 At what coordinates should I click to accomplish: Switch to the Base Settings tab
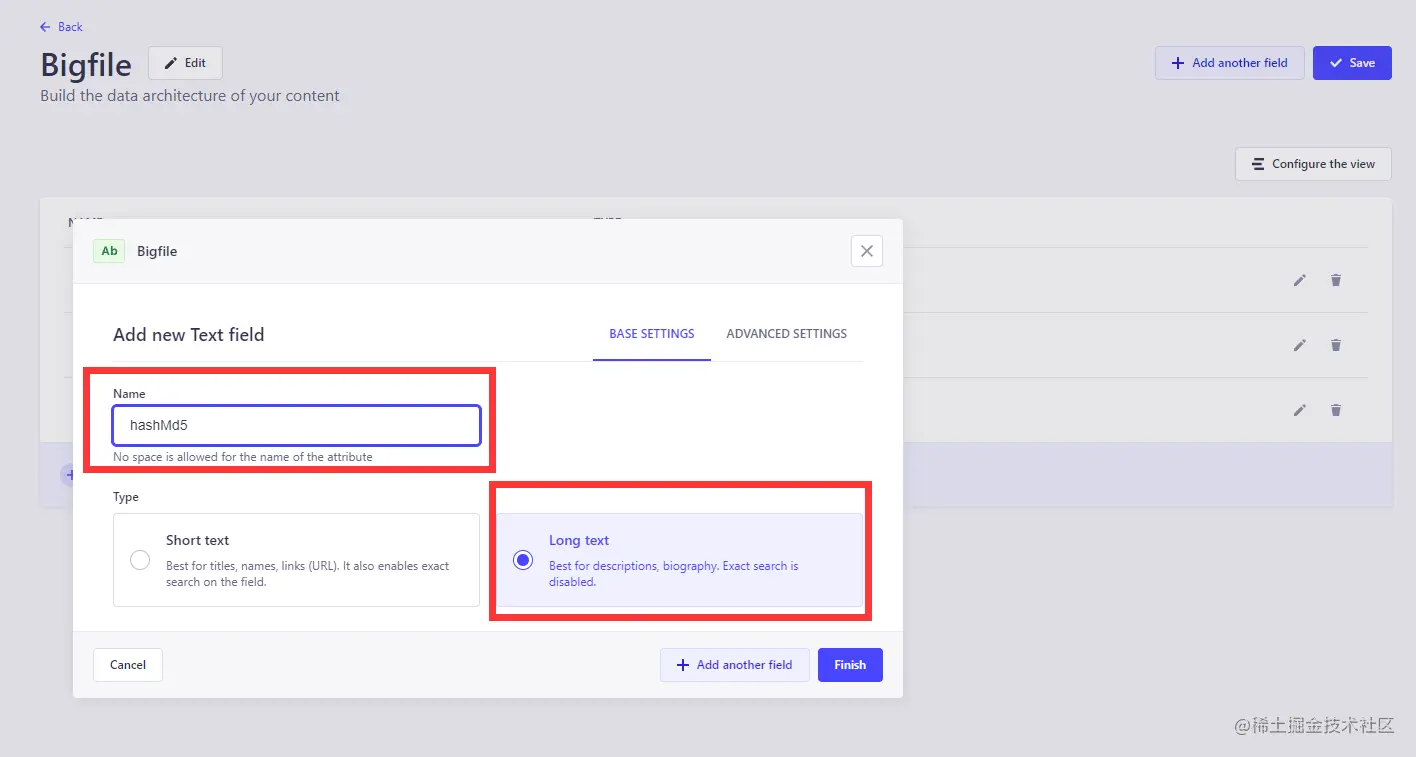point(652,334)
